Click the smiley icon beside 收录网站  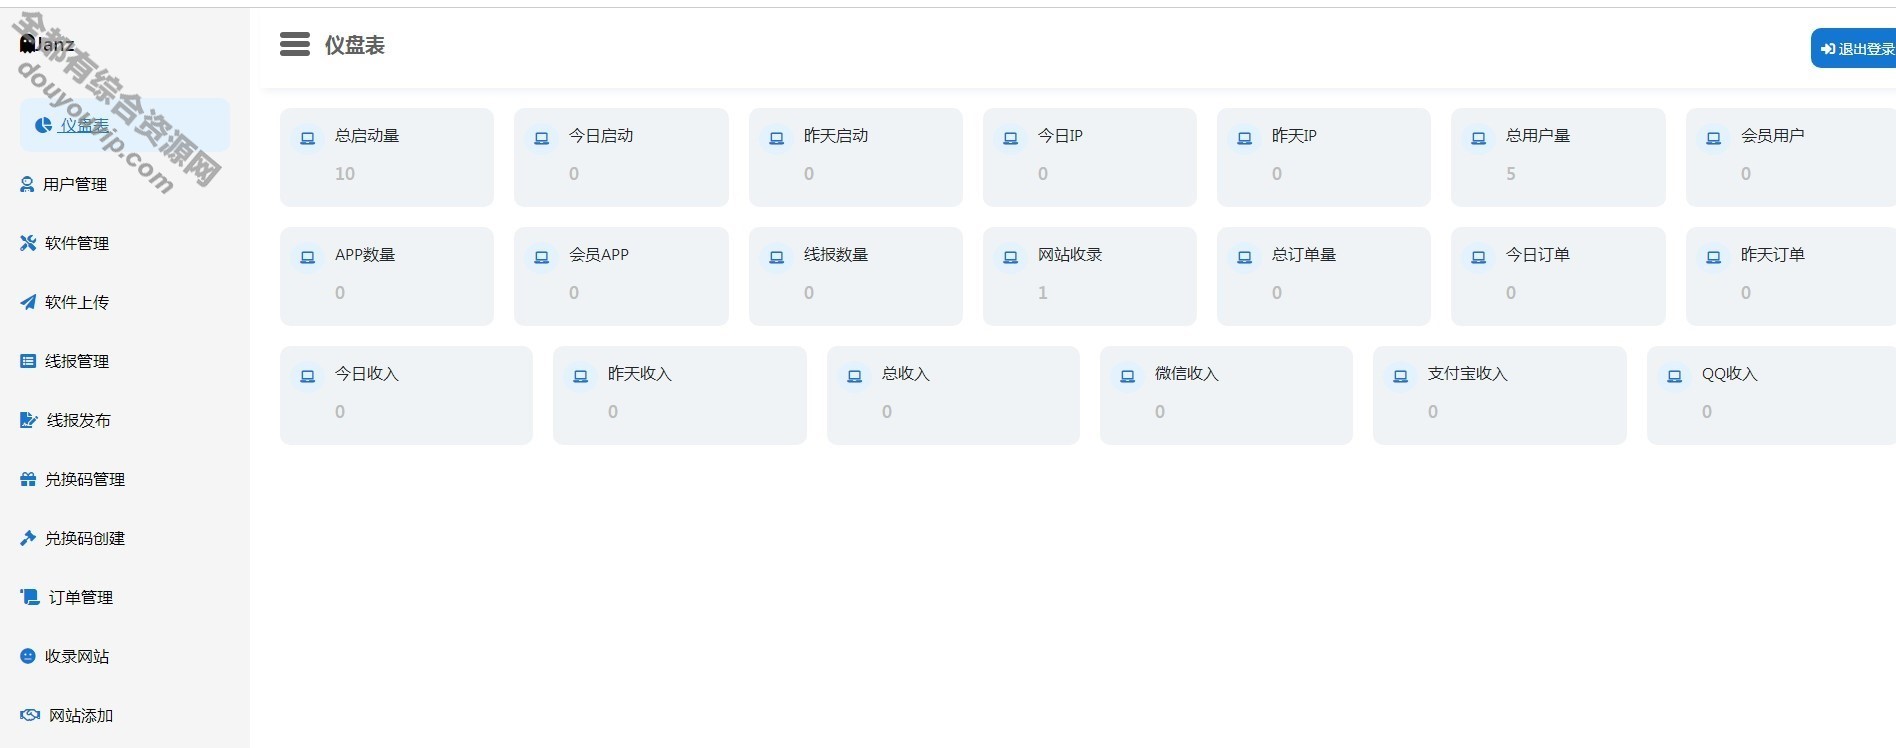click(x=28, y=656)
